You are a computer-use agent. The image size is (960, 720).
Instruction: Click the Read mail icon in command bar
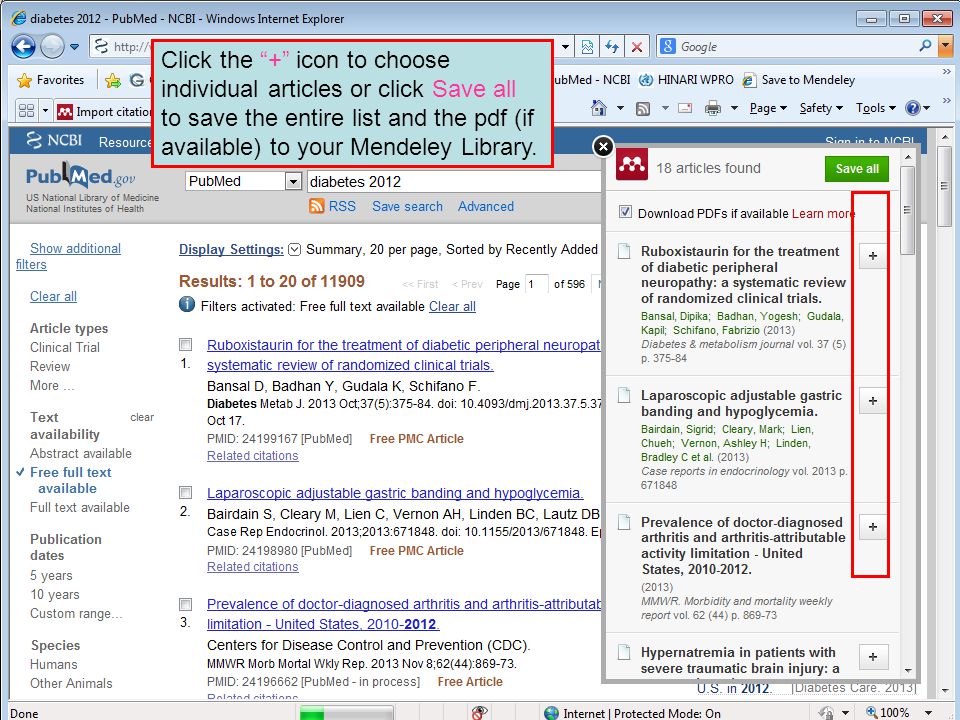[x=685, y=108]
